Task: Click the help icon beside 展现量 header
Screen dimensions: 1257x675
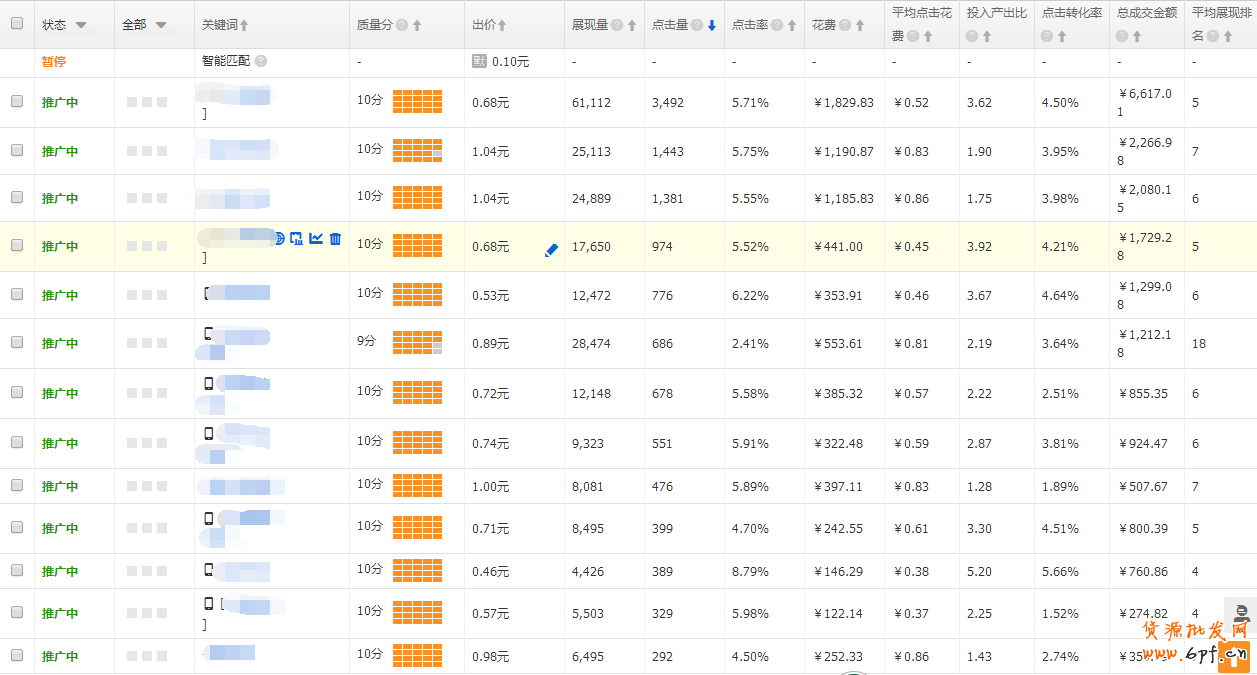Action: [x=617, y=25]
